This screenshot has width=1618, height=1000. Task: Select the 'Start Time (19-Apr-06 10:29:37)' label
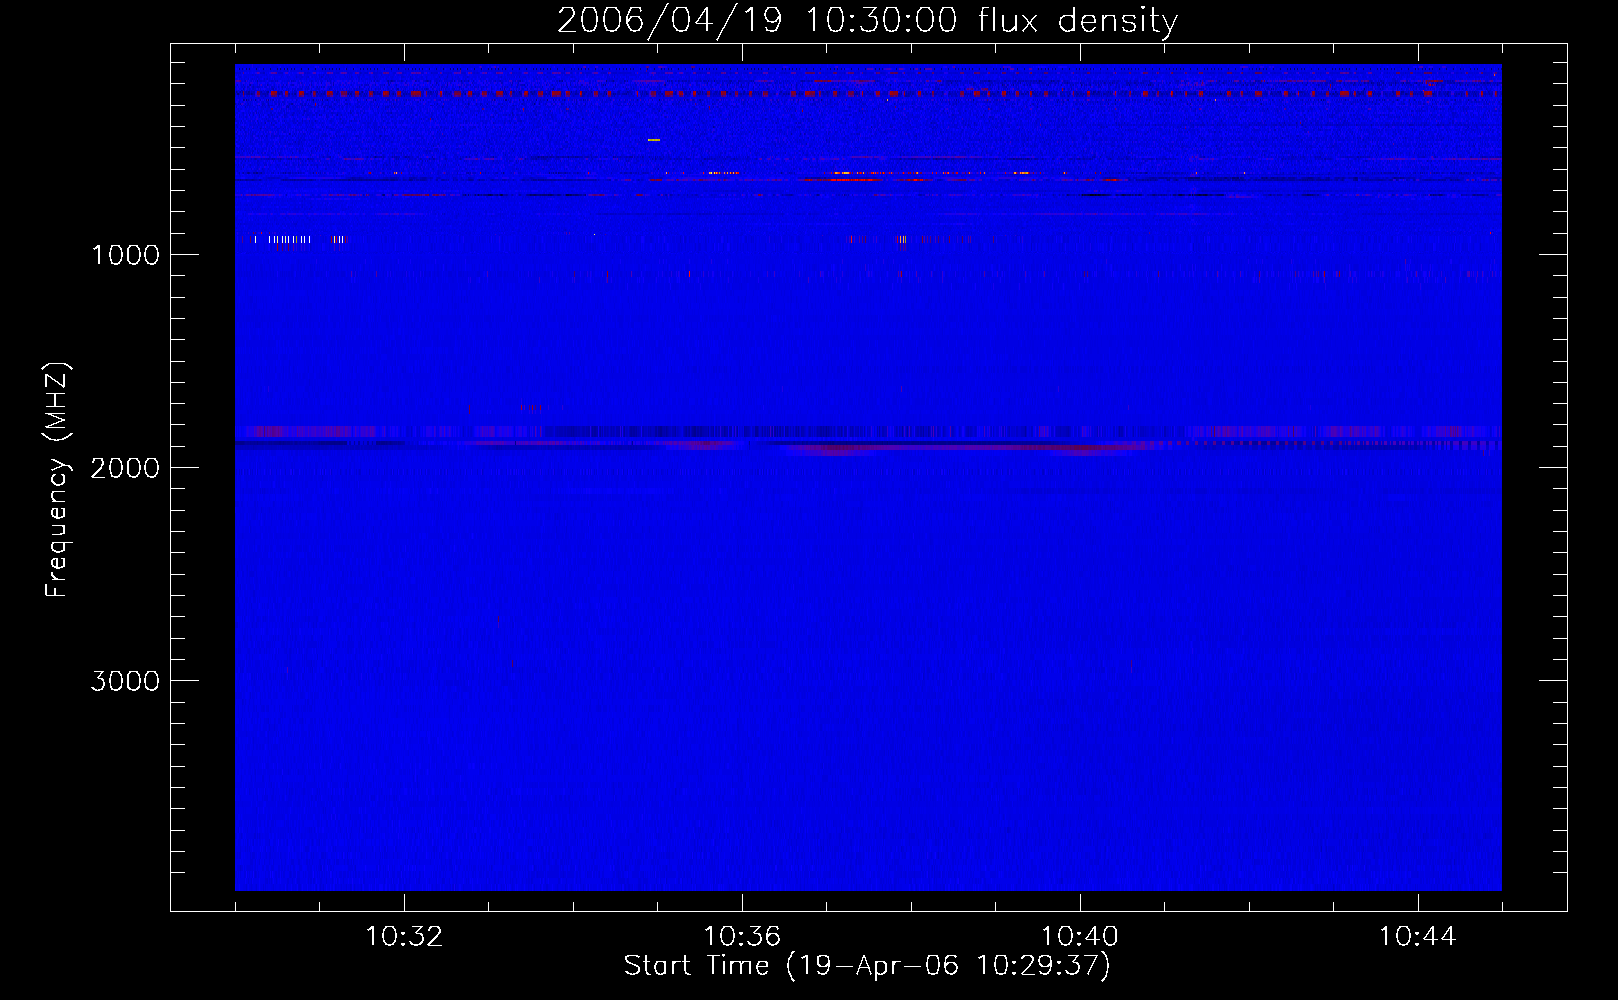tap(867, 966)
